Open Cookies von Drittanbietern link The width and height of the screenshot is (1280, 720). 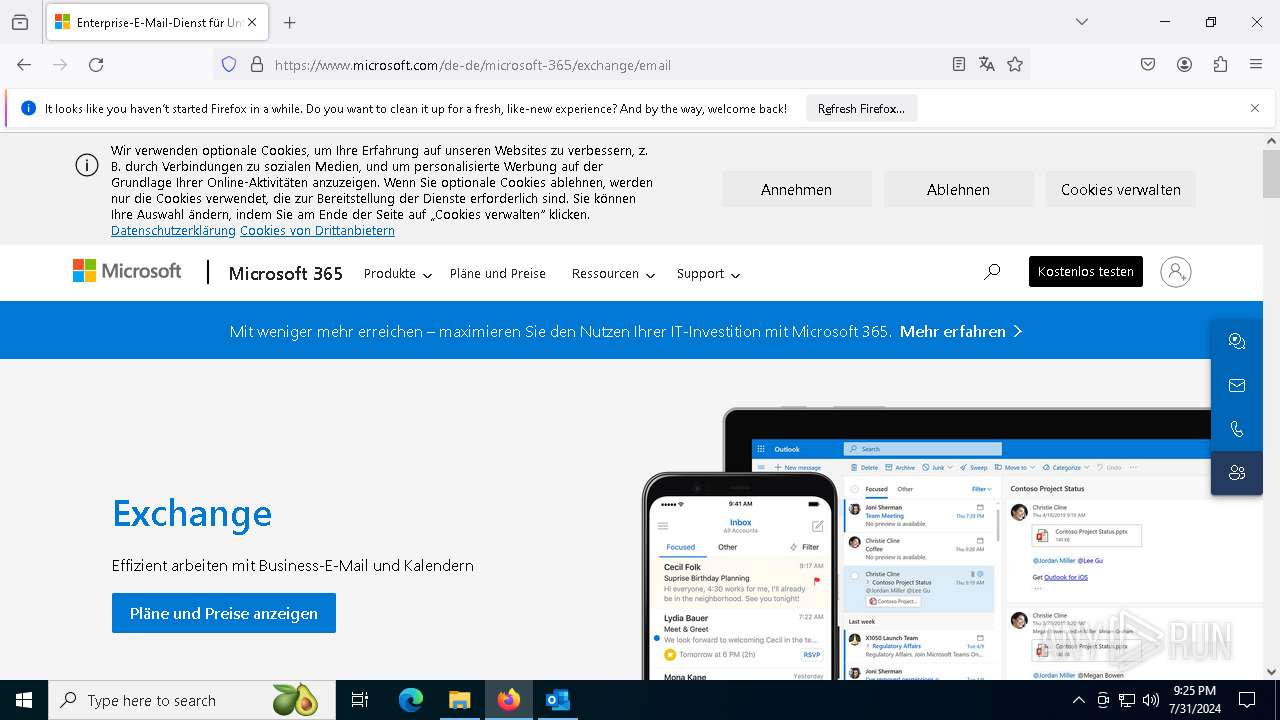(x=317, y=231)
